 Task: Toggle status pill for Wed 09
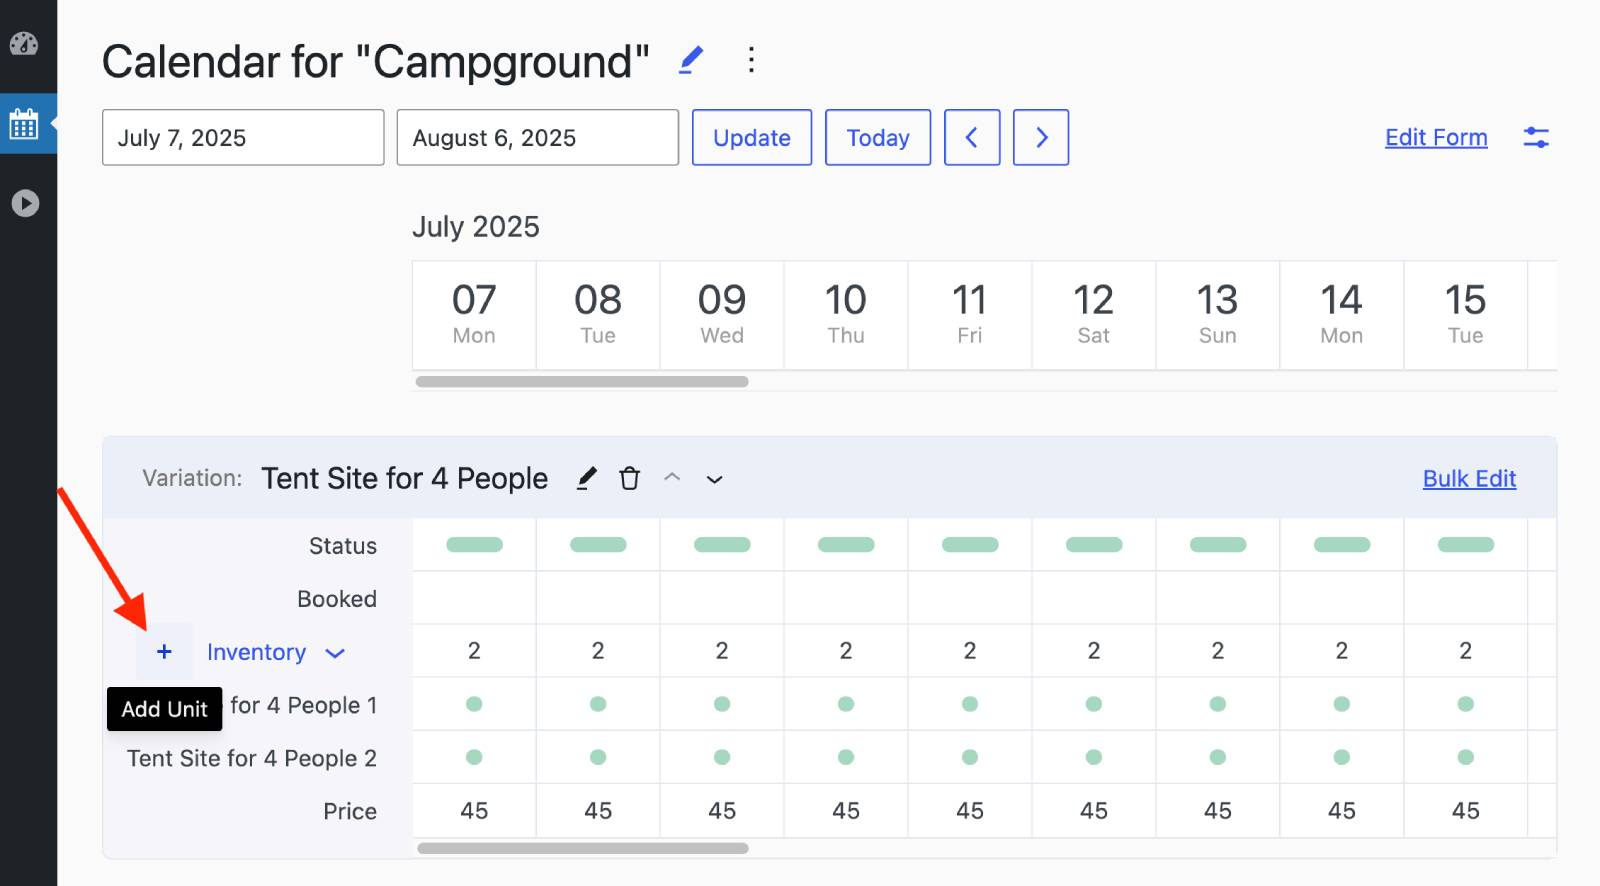tap(722, 545)
